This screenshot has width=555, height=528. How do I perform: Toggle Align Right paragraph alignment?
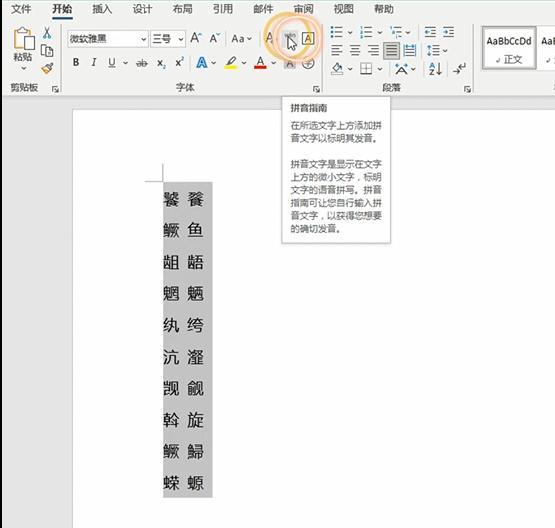tap(373, 51)
